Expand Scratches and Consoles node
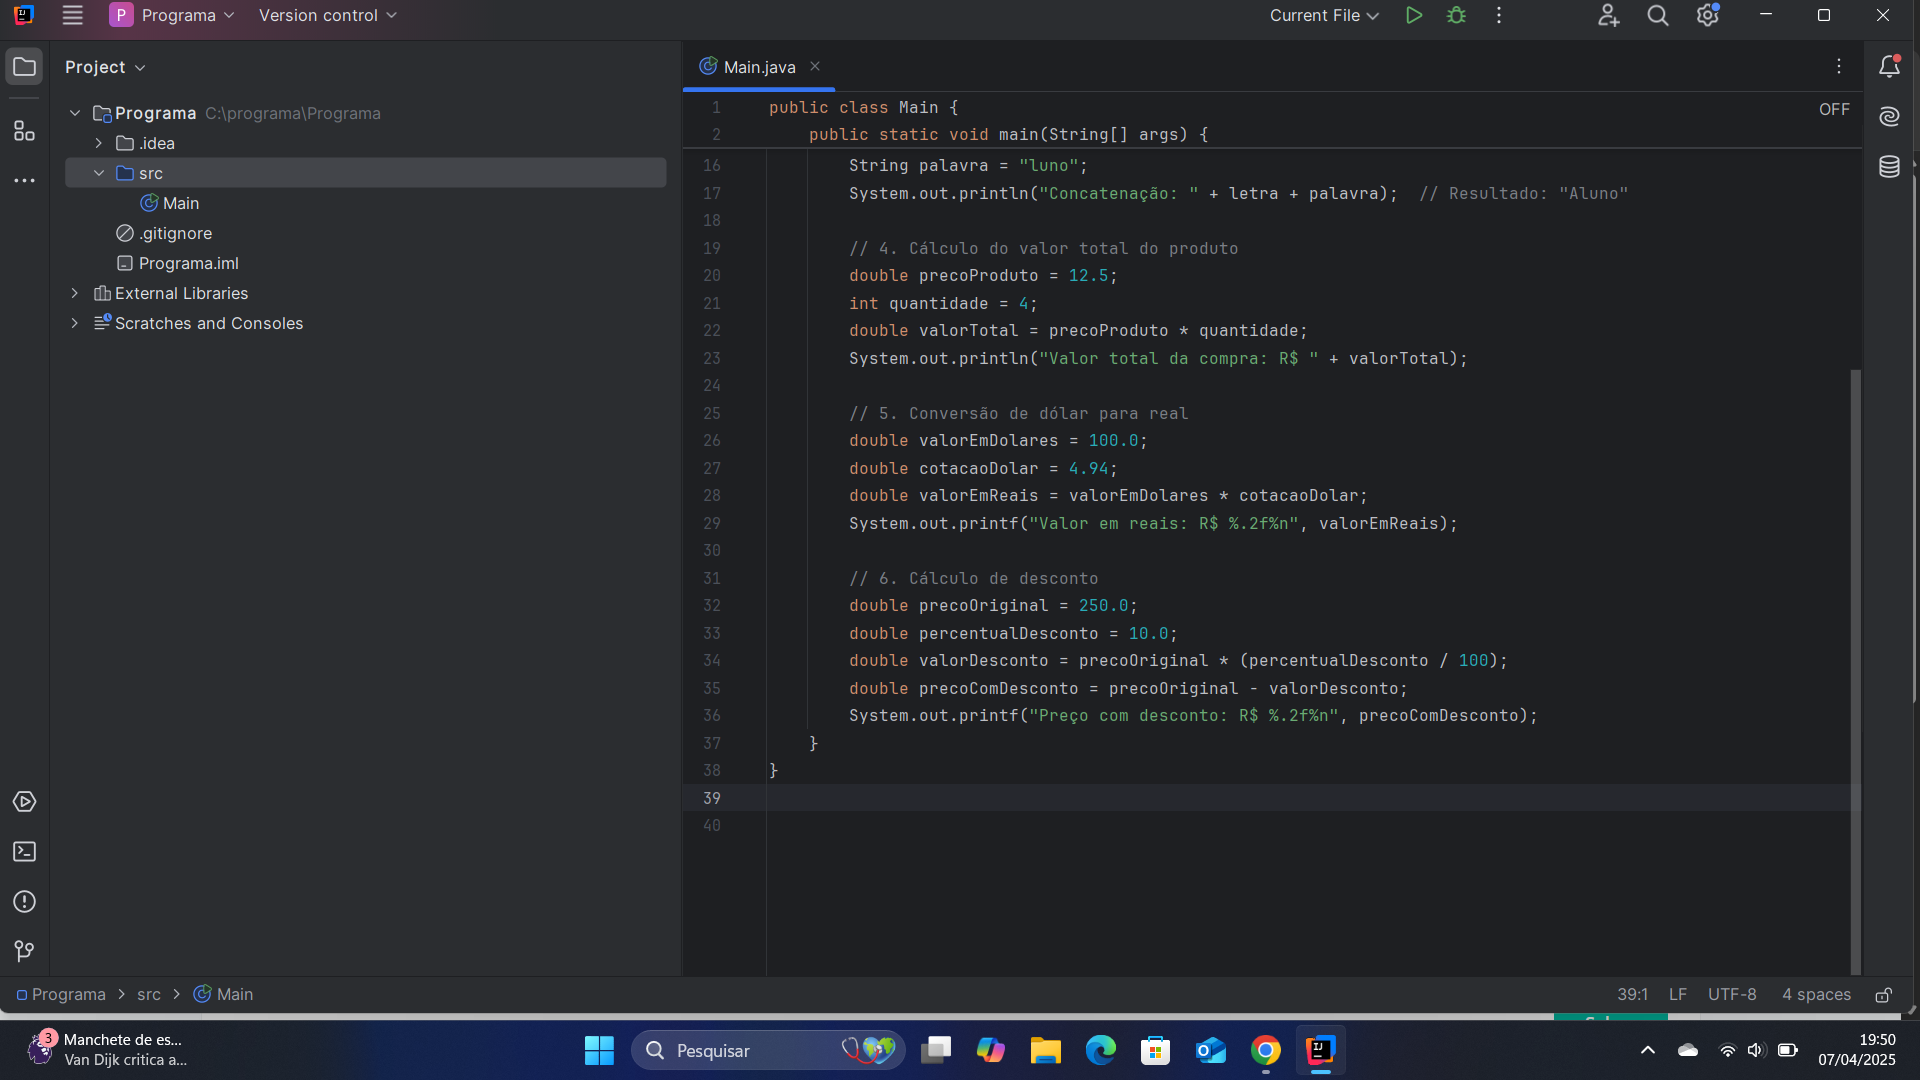The height and width of the screenshot is (1080, 1920). [x=75, y=323]
